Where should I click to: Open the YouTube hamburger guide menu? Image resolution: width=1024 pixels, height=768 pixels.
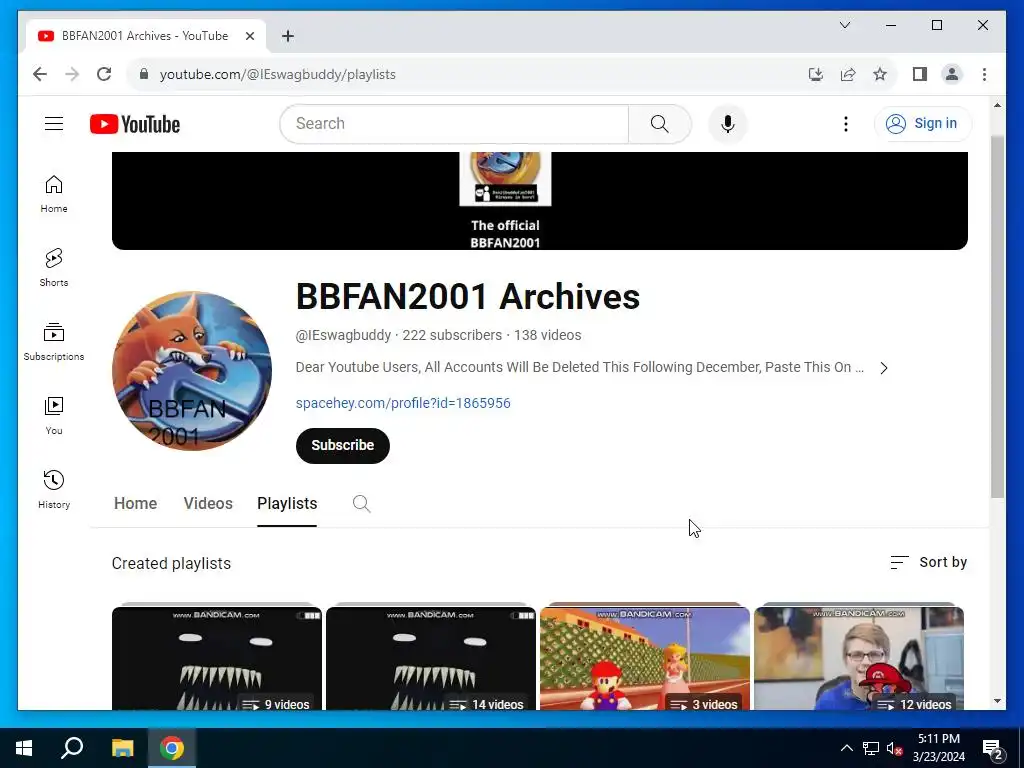(x=54, y=123)
